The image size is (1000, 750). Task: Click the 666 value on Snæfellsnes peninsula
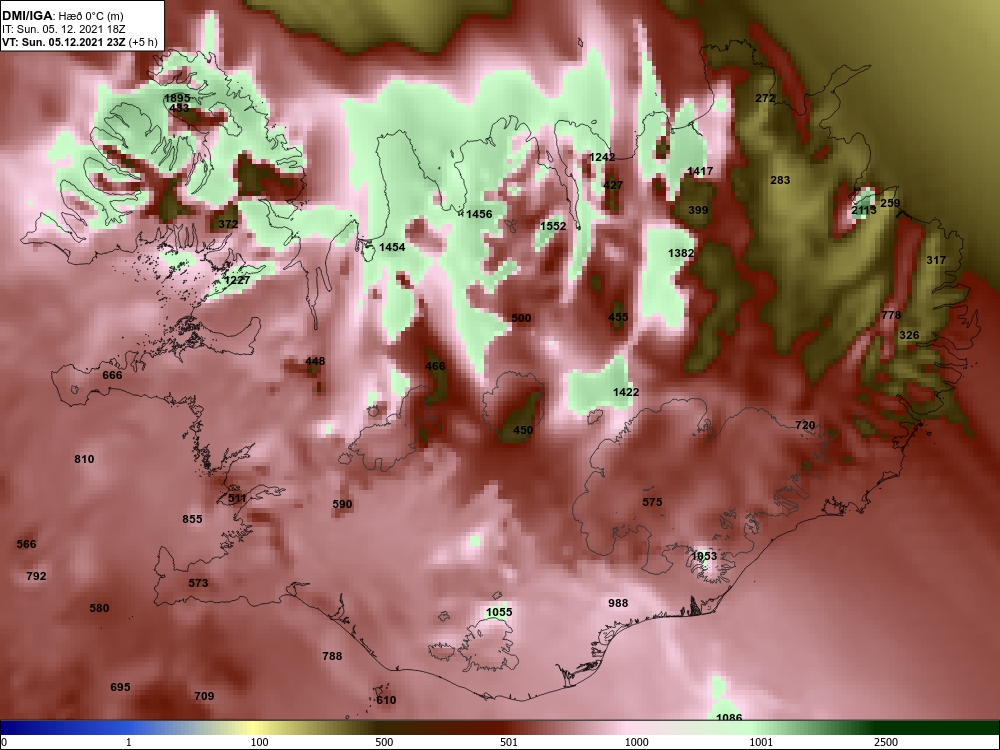pyautogui.click(x=112, y=375)
